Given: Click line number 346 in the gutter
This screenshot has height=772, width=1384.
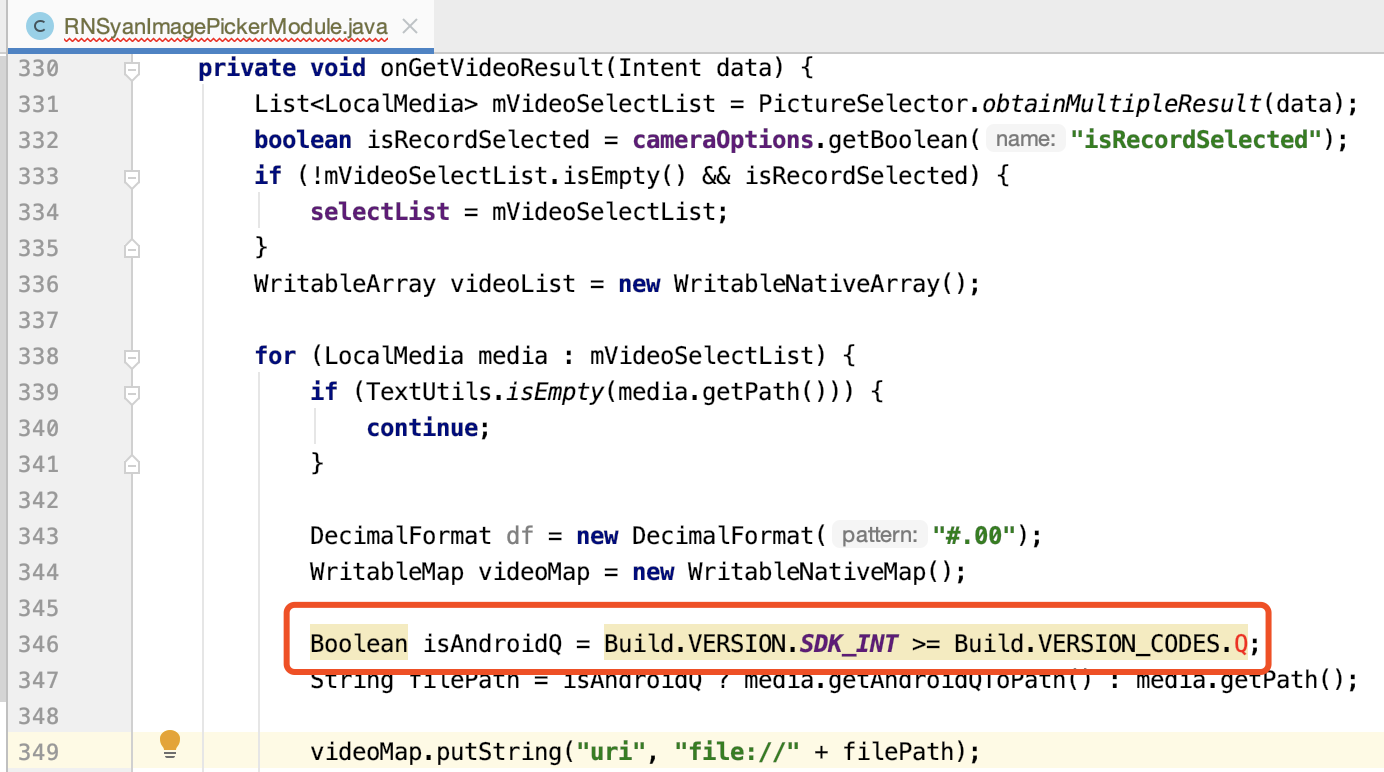Looking at the screenshot, I should (x=38, y=643).
